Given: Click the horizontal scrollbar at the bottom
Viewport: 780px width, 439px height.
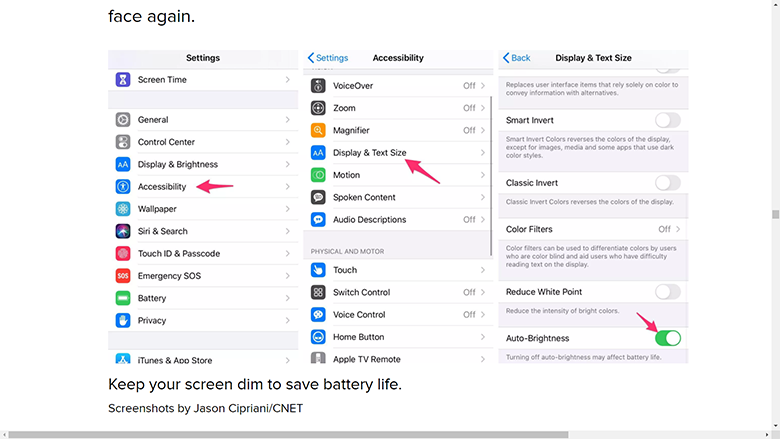Looking at the screenshot, I should tap(288, 435).
